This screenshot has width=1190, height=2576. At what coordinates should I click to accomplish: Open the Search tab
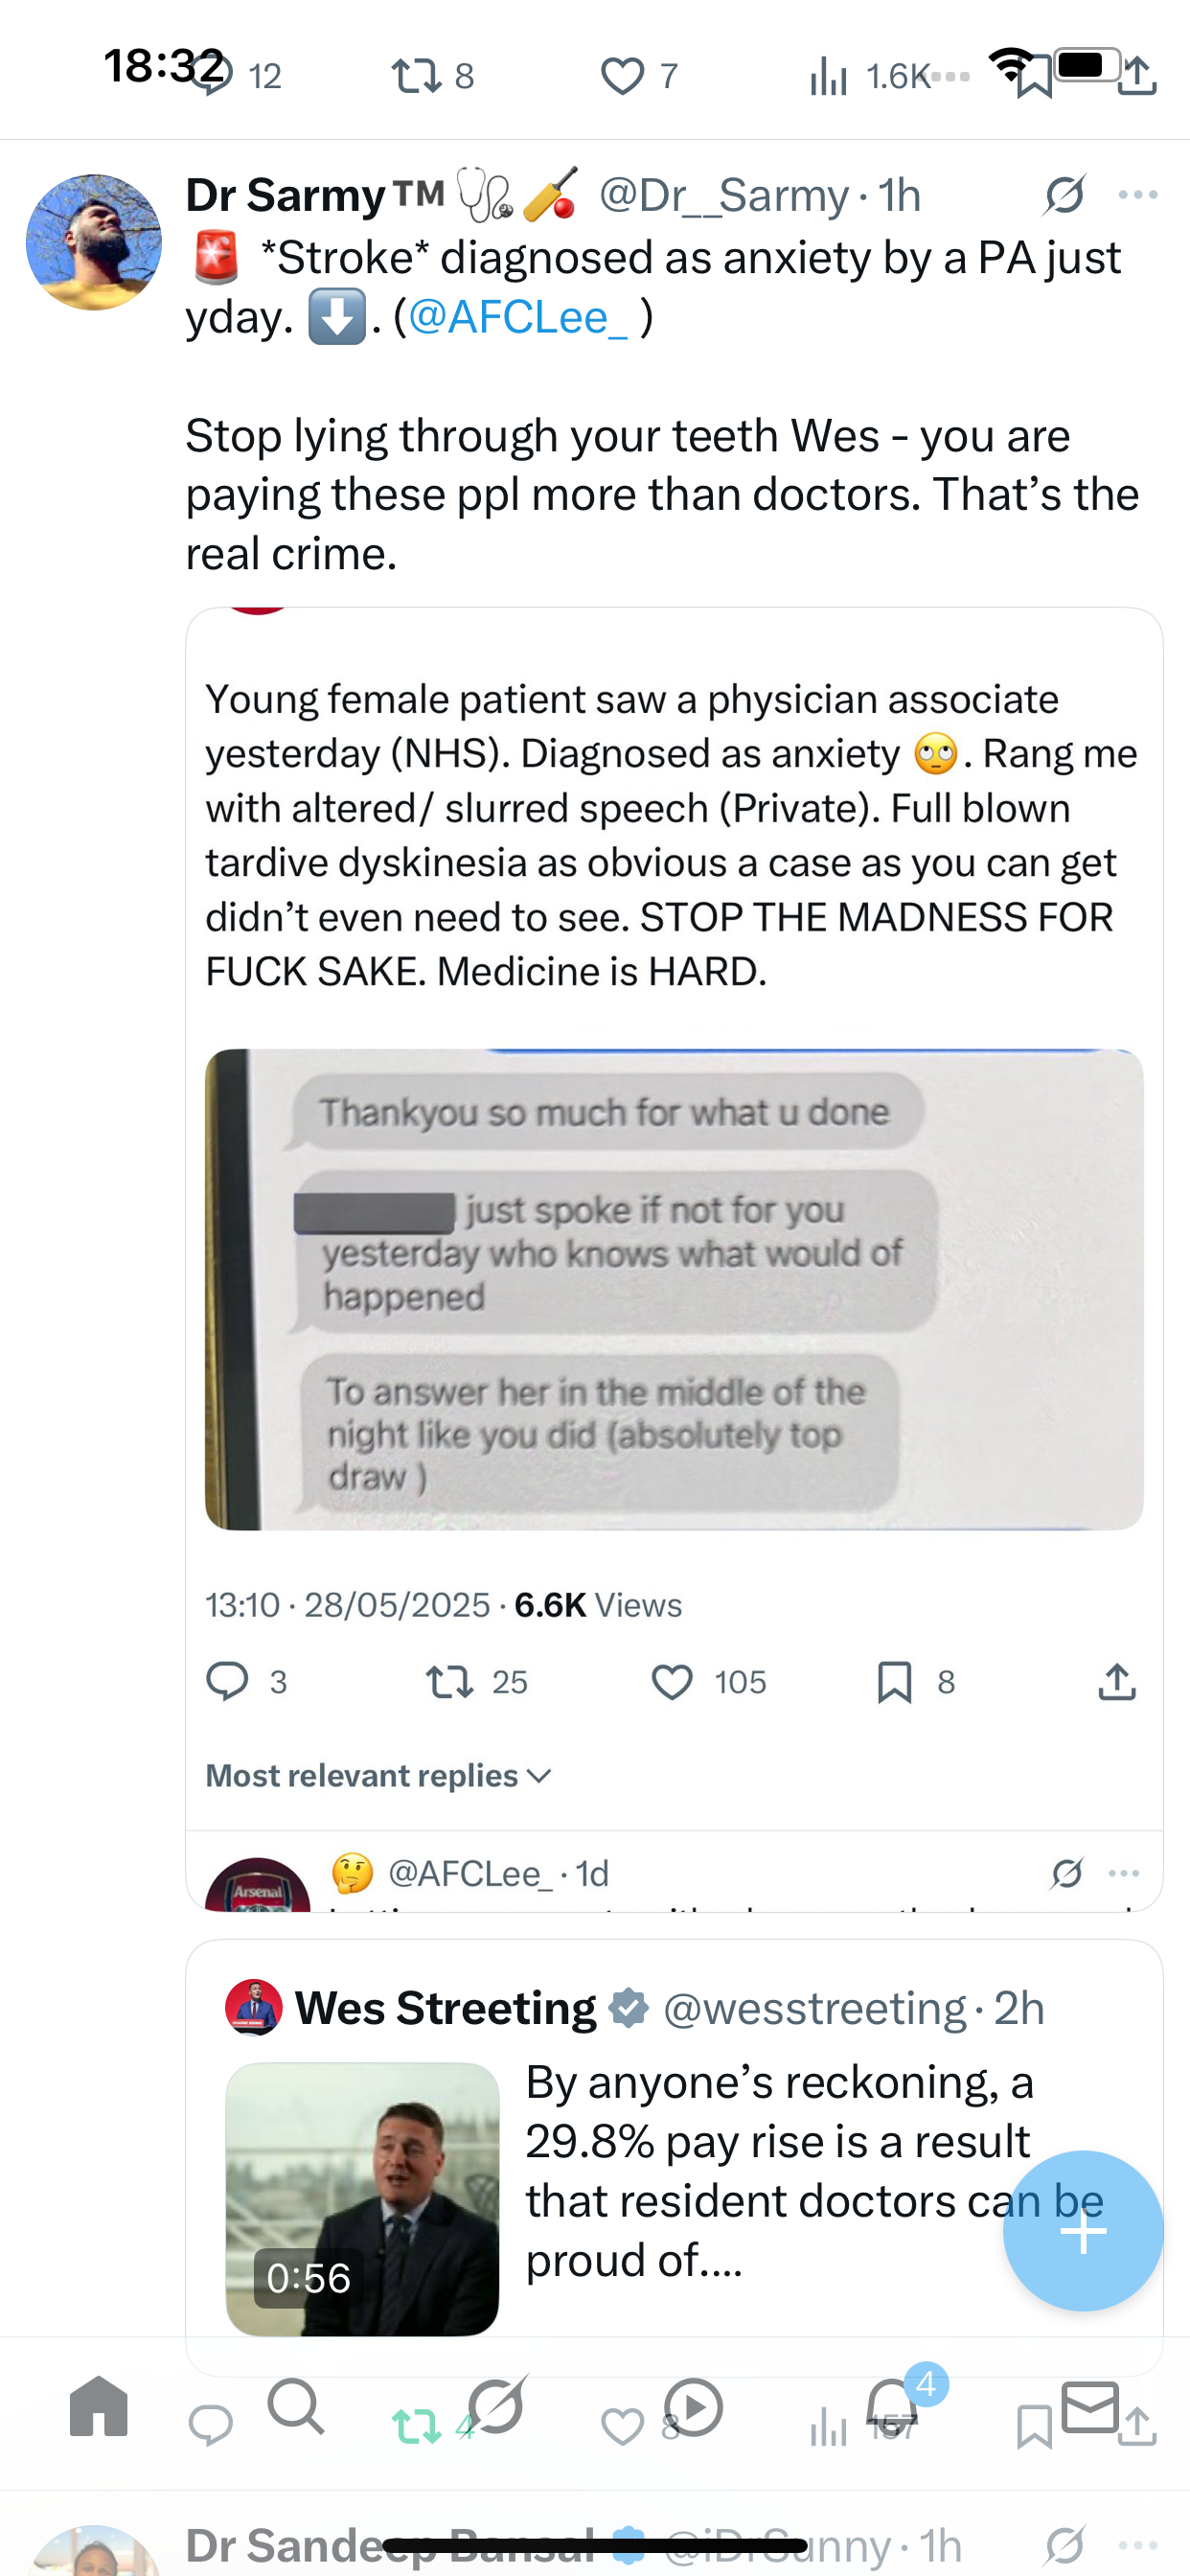click(296, 2406)
